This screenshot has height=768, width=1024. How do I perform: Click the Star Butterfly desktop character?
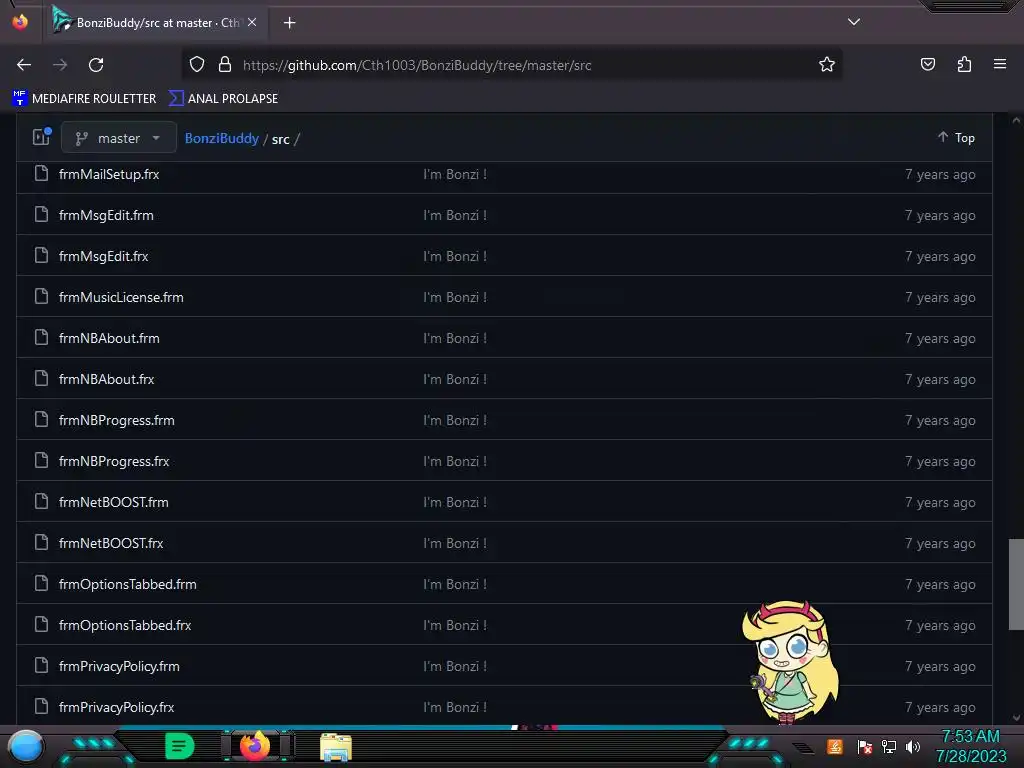(x=790, y=662)
